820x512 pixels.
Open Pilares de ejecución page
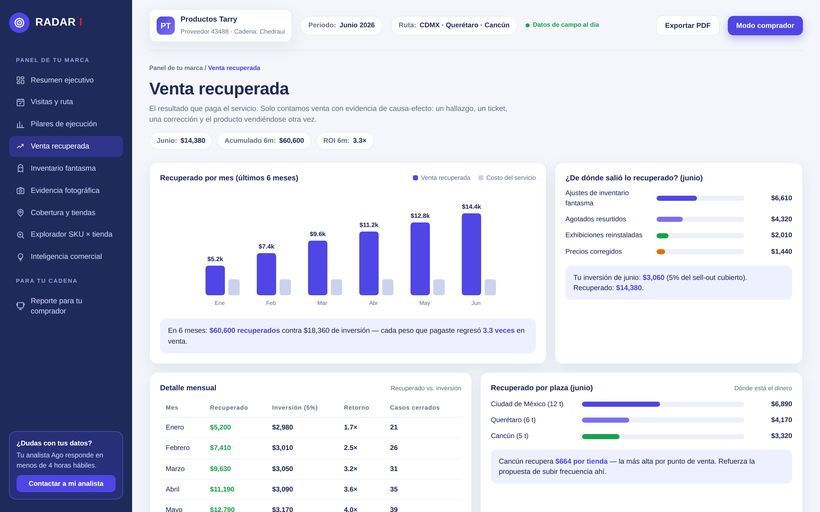coord(66,124)
